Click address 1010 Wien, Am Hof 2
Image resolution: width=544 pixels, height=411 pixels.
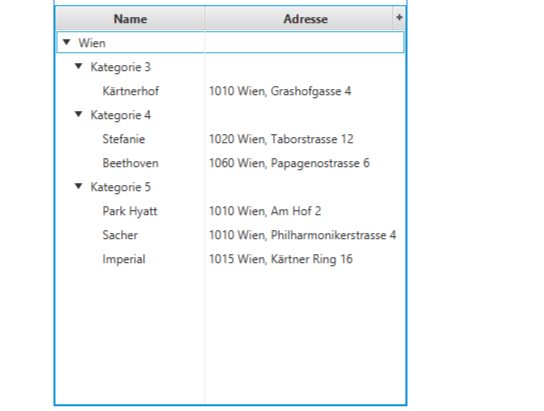pyautogui.click(x=265, y=211)
